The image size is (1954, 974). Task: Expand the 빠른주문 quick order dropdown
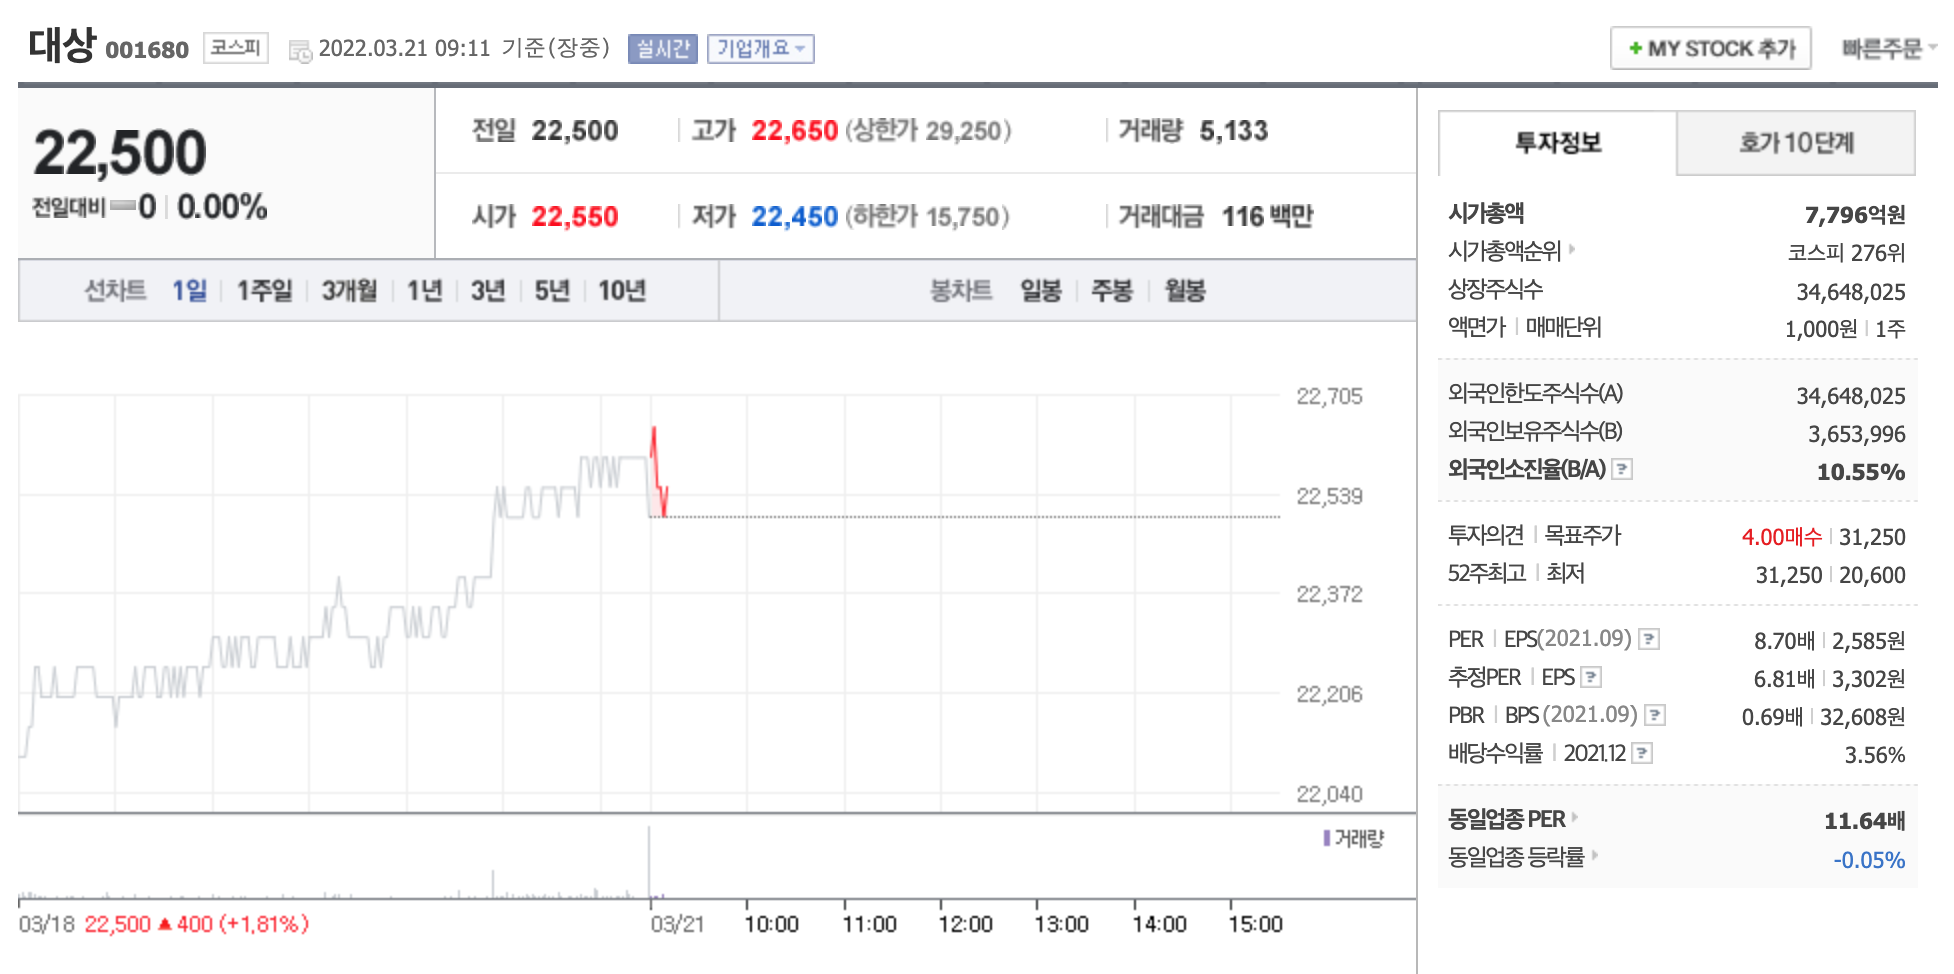coord(1889,48)
